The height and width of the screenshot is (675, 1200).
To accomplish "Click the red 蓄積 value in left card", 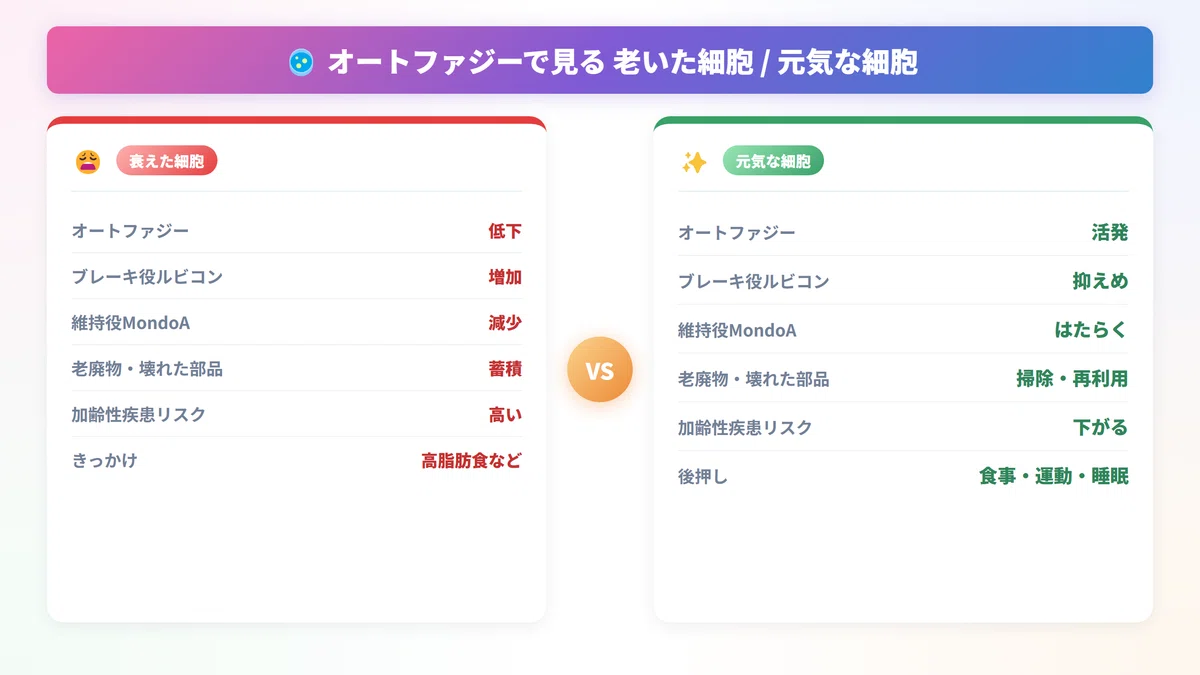I will click(505, 369).
